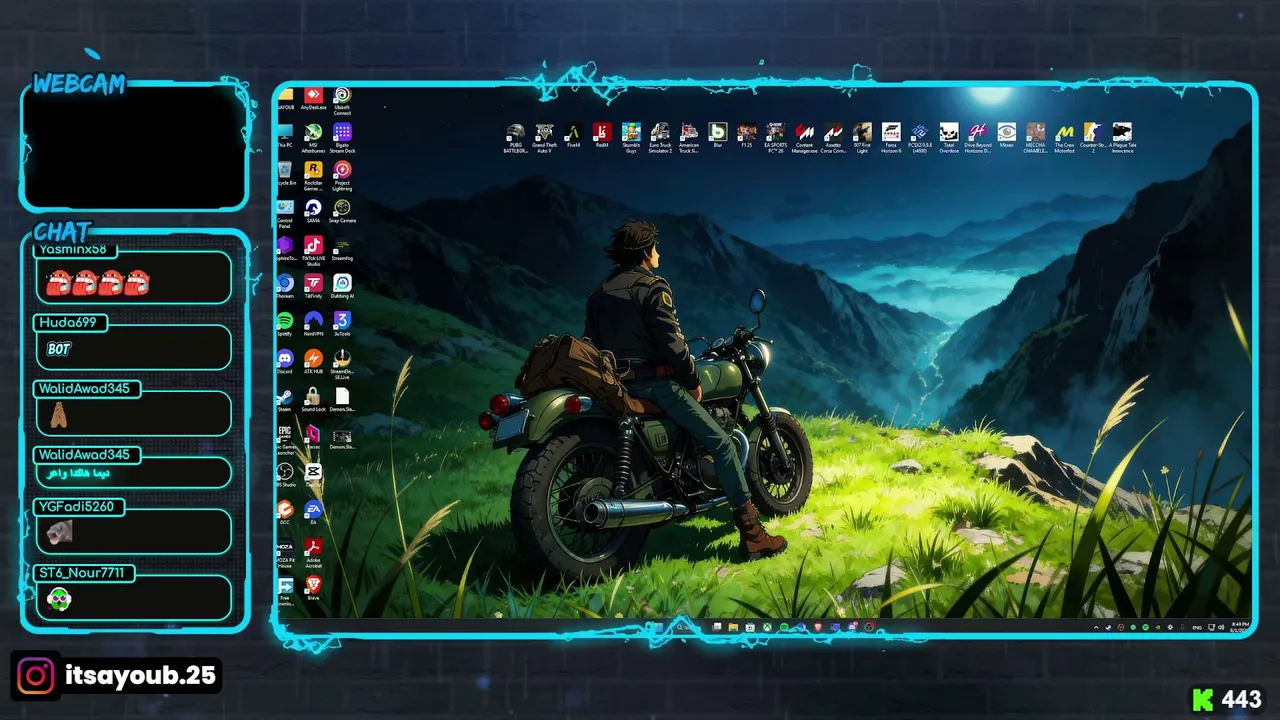Launch the Stumble Guys shortcut

click(x=631, y=138)
